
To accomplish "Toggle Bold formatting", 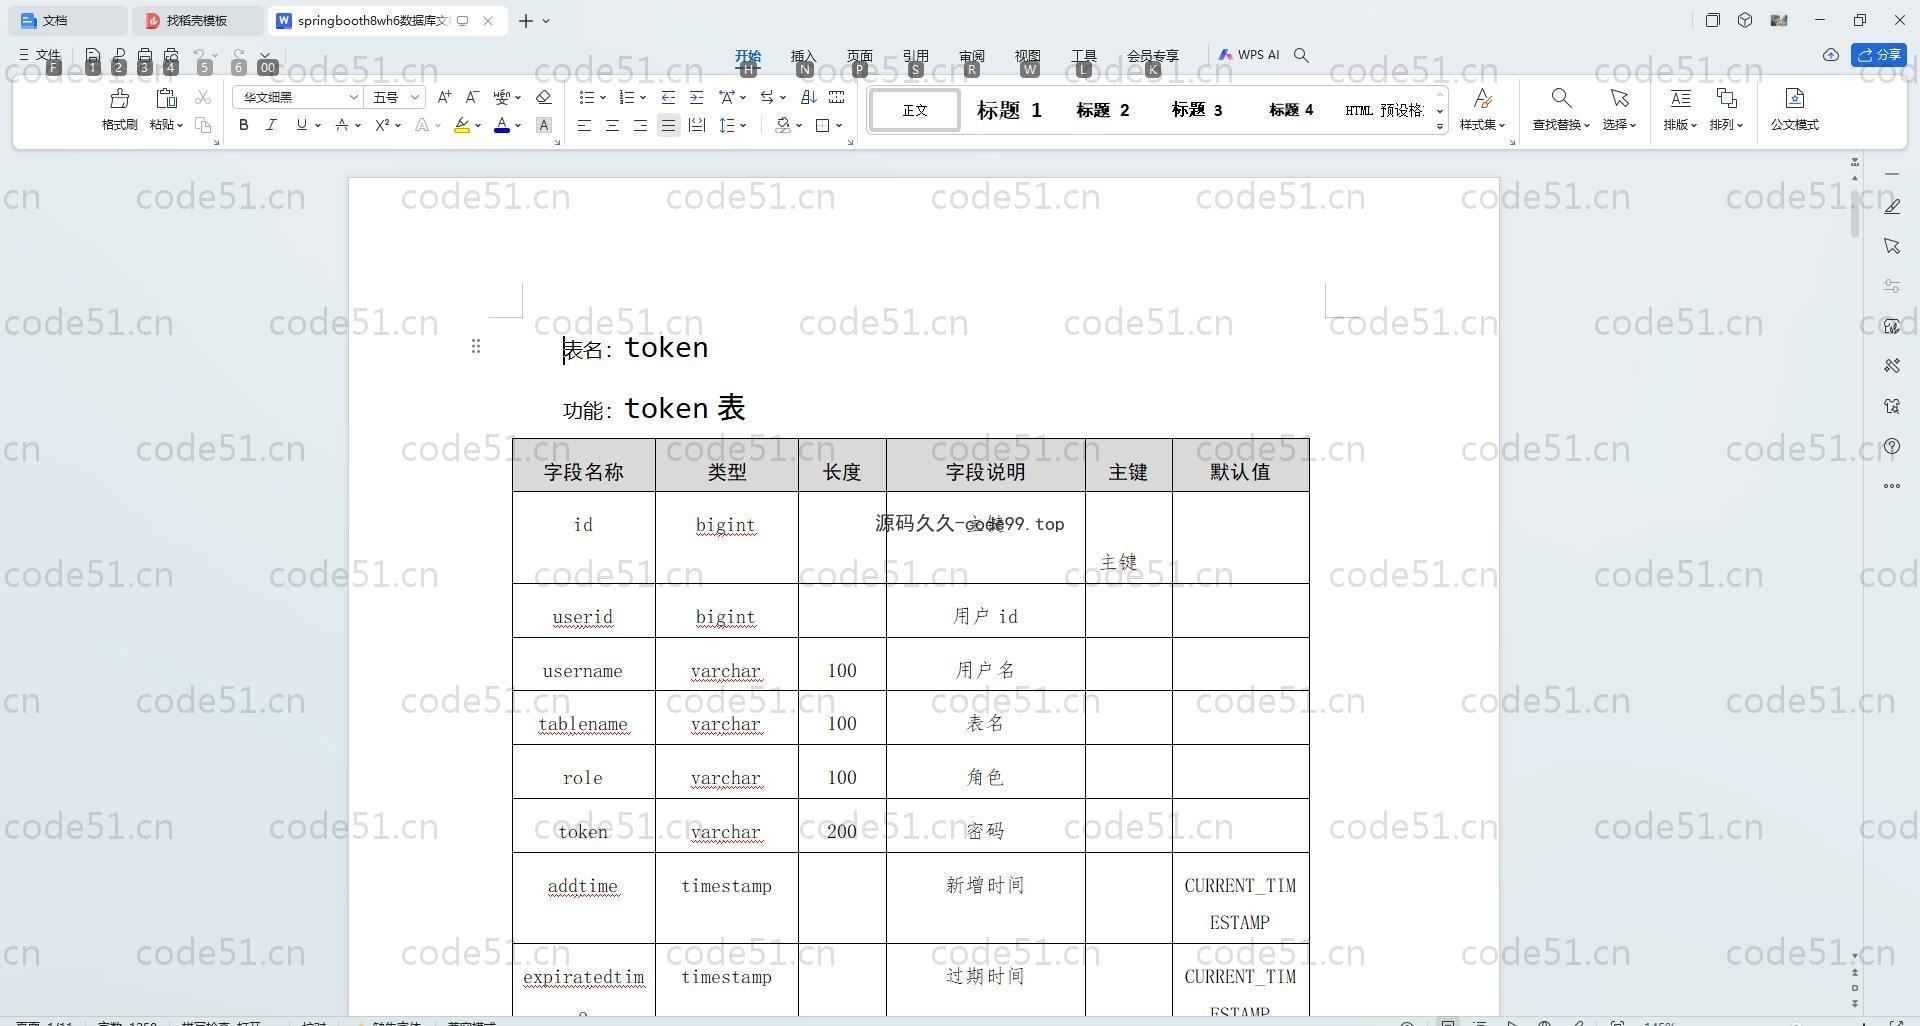I will coord(243,125).
